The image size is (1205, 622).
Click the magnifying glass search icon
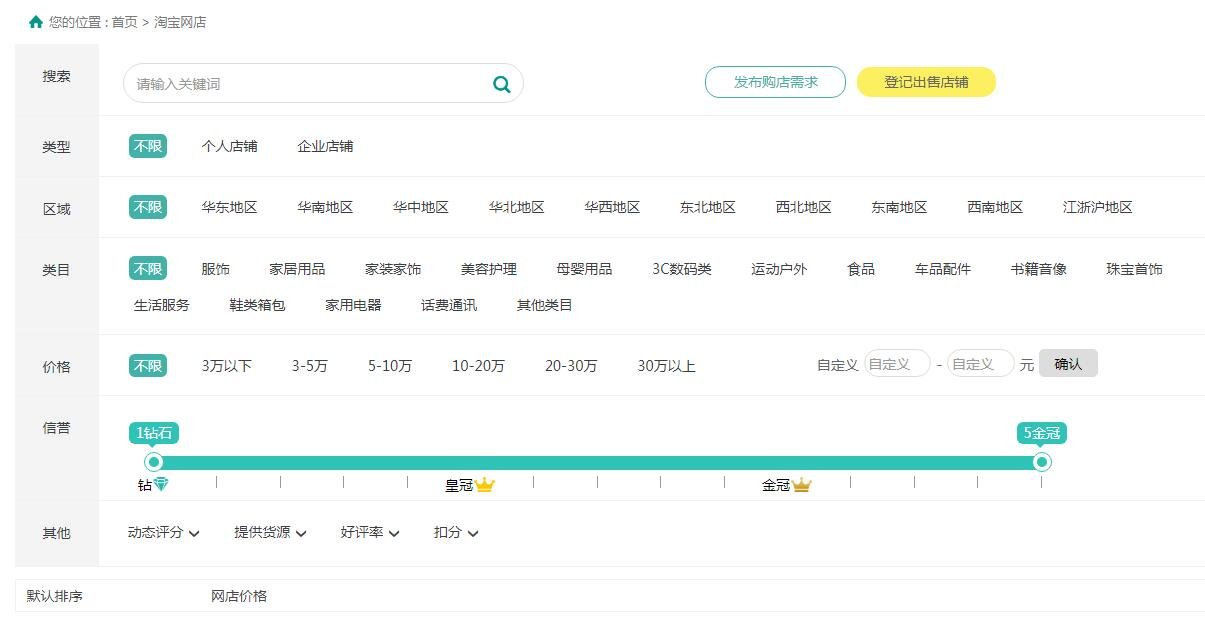tap(500, 84)
